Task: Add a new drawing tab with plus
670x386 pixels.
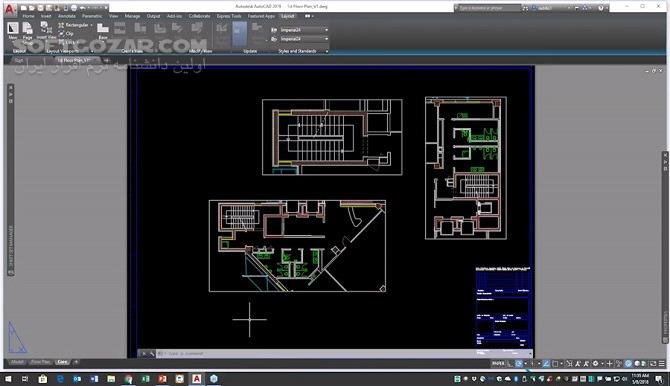Action: [106, 61]
